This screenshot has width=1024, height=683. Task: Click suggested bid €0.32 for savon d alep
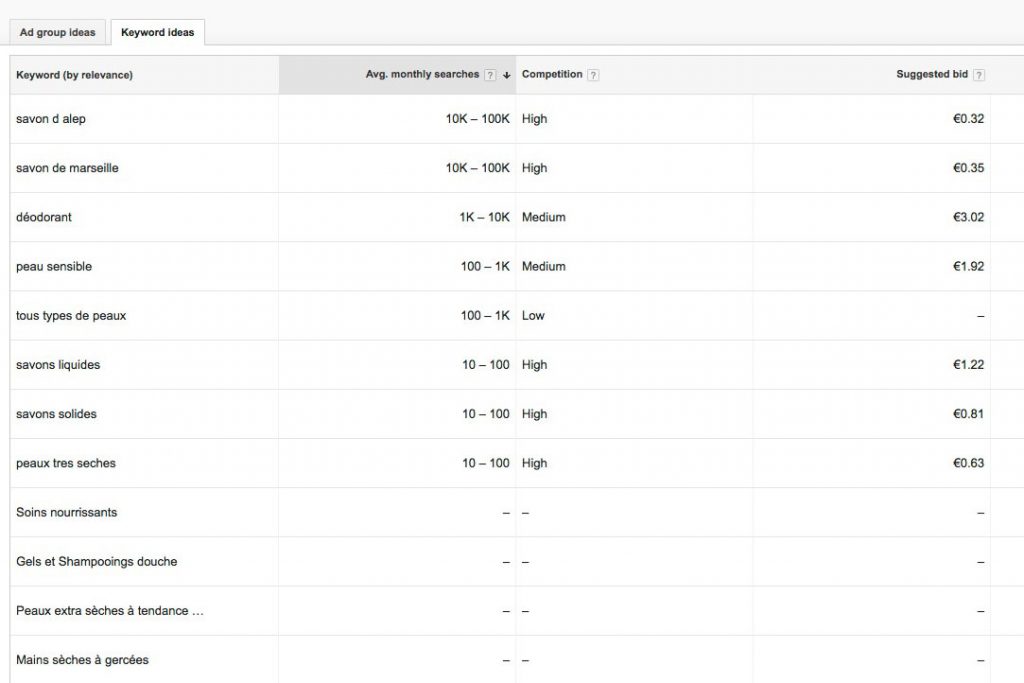coord(968,119)
